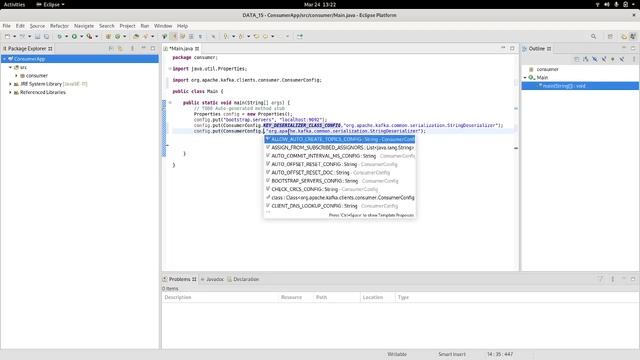Click the Problems view filter icon
The width and height of the screenshot is (640, 360).
coord(600,279)
